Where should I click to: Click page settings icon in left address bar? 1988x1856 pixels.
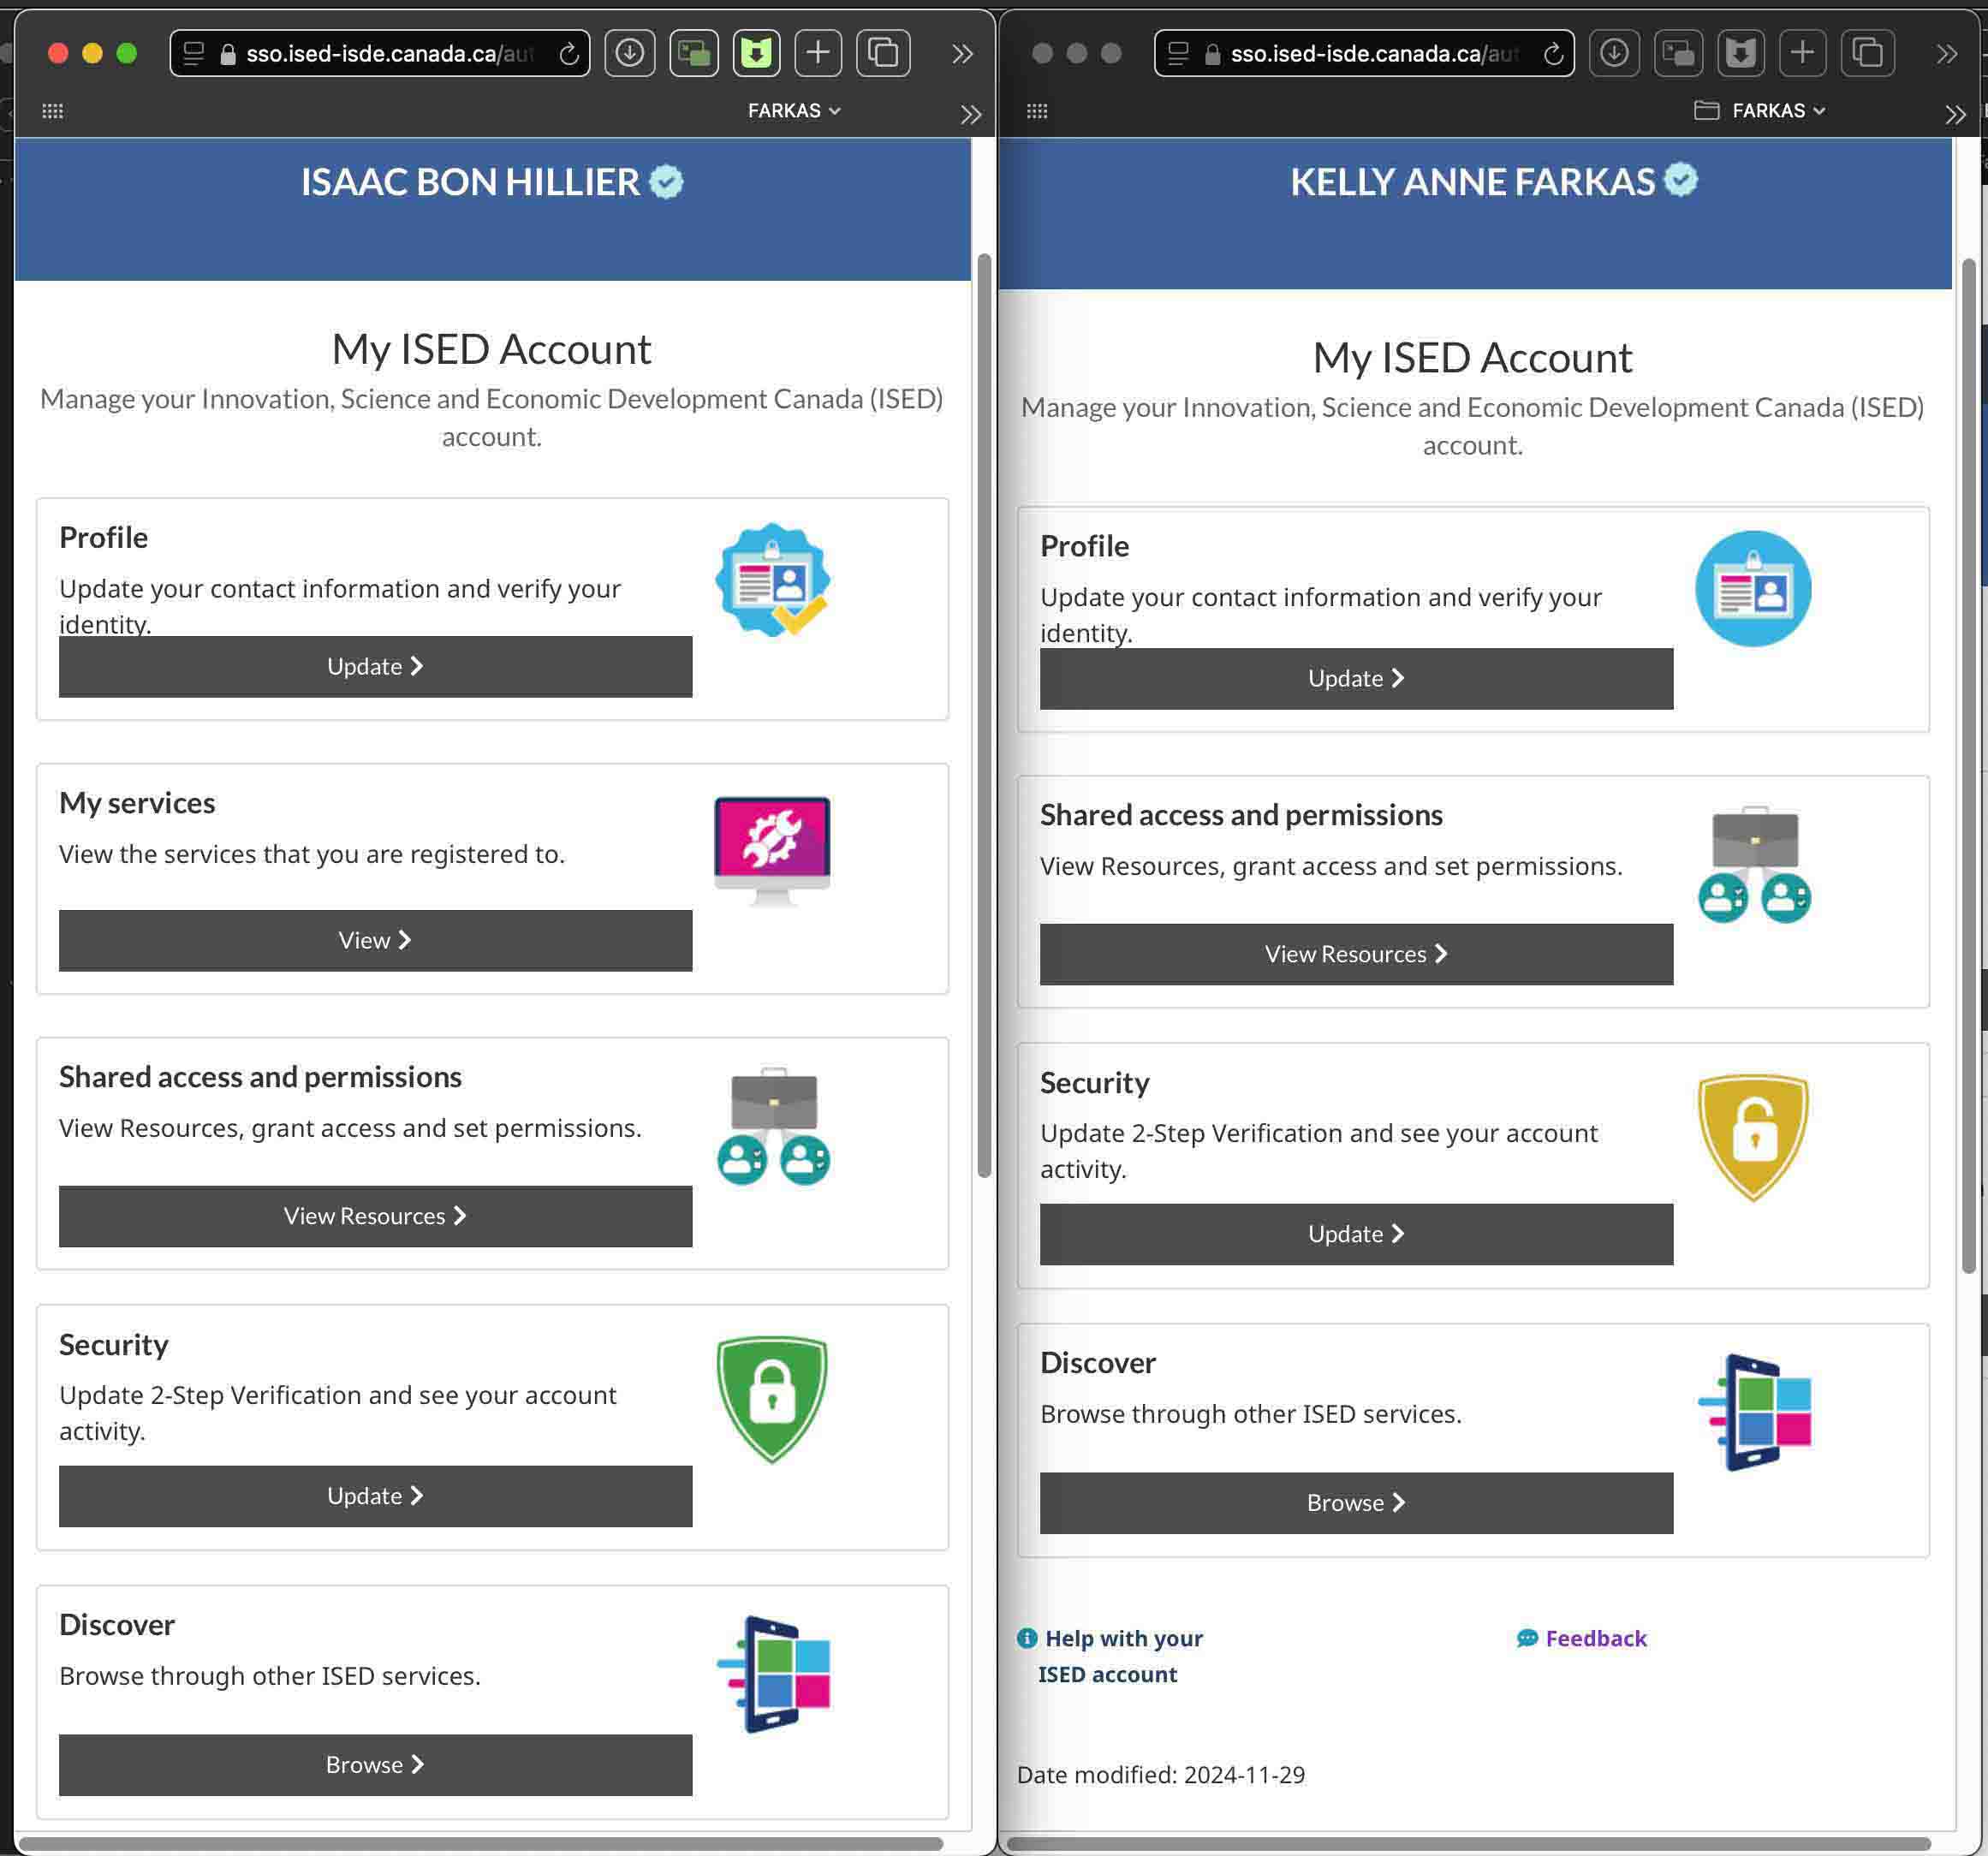pos(194,54)
